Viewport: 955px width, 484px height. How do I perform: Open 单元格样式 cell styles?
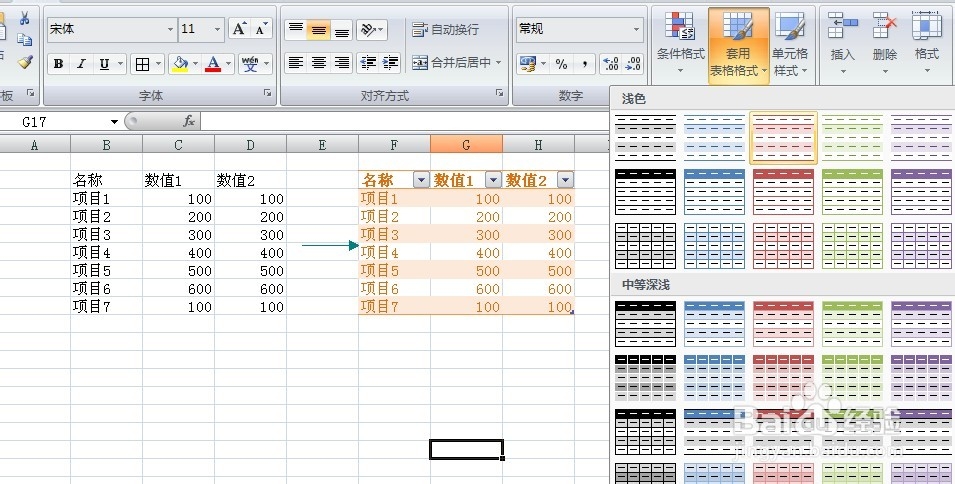pos(790,44)
